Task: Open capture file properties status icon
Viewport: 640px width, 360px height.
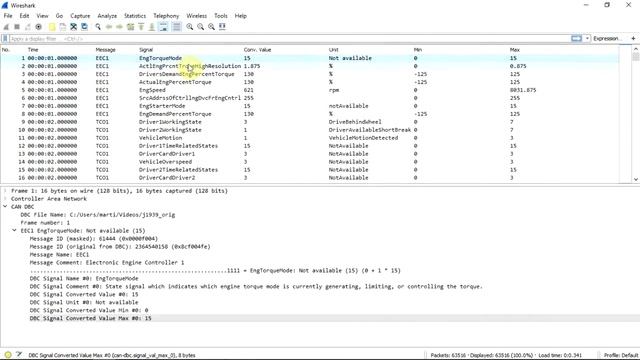Action: pos(19,355)
